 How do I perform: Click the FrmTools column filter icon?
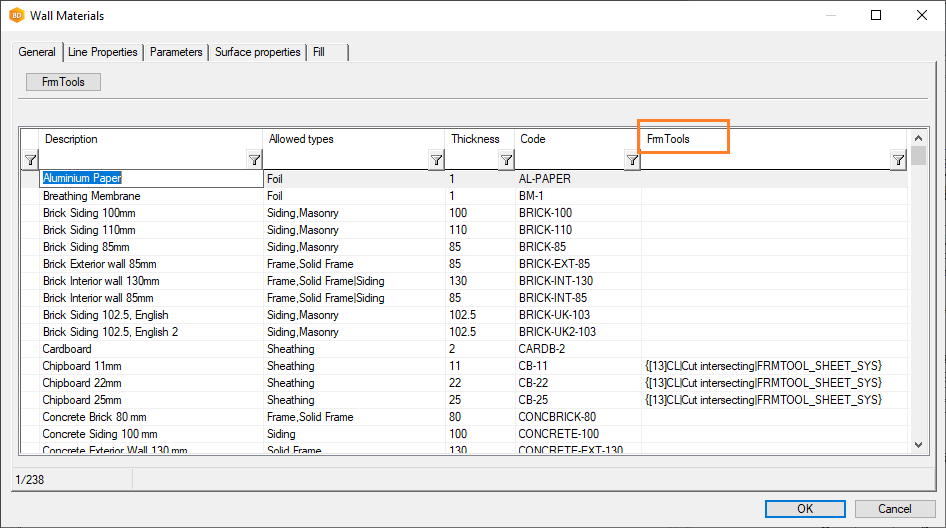pos(898,160)
